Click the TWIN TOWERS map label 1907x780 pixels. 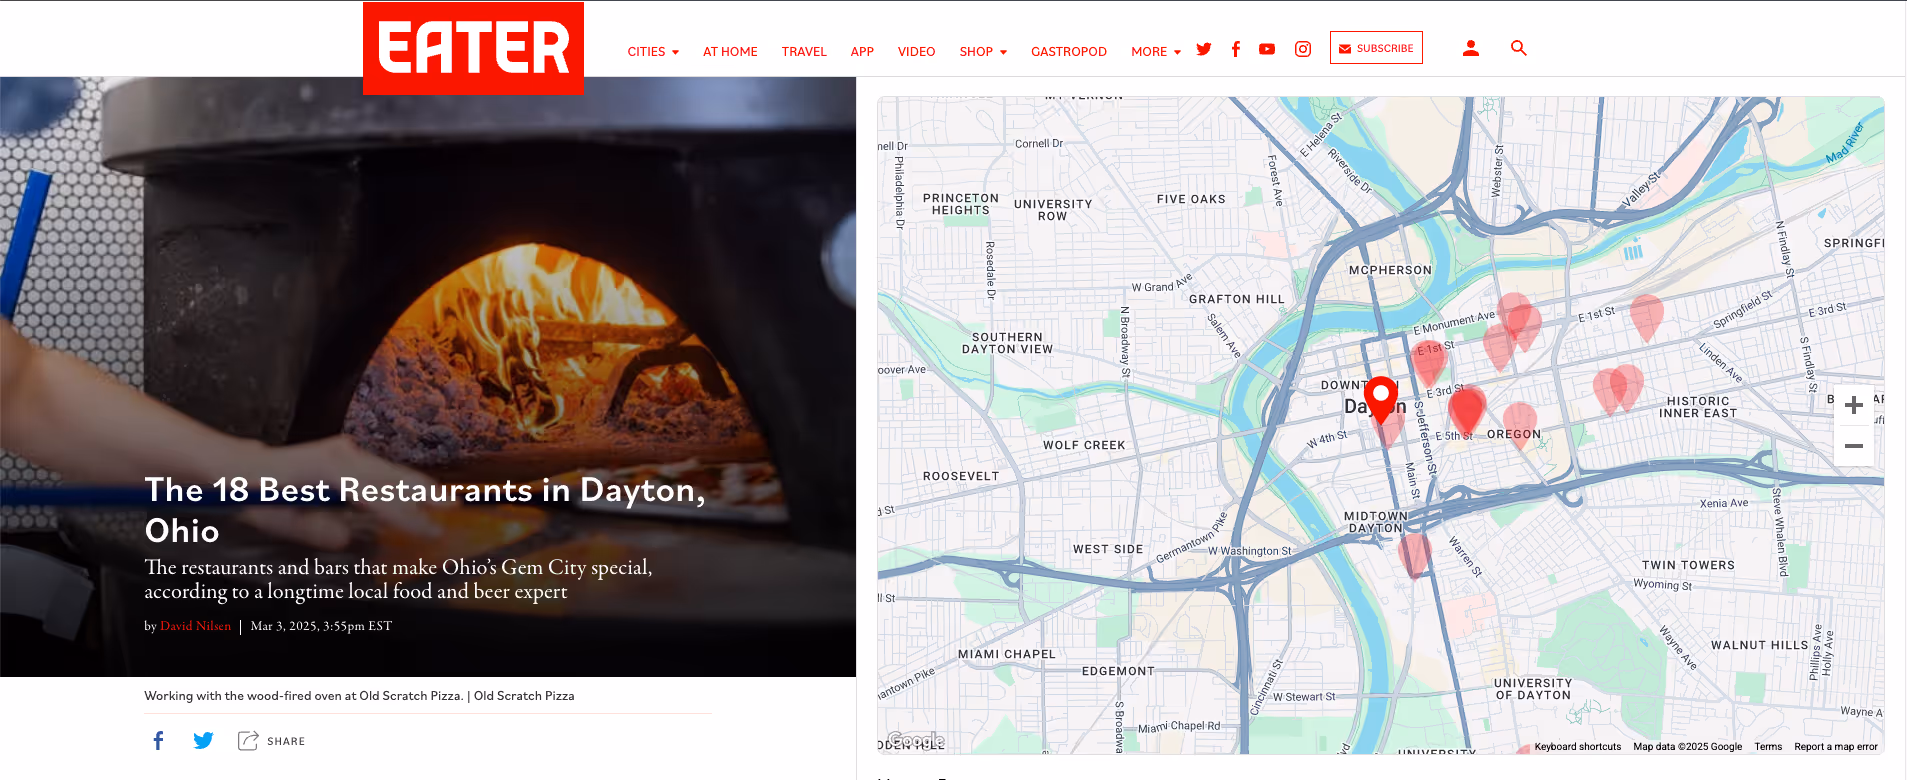(x=1688, y=565)
